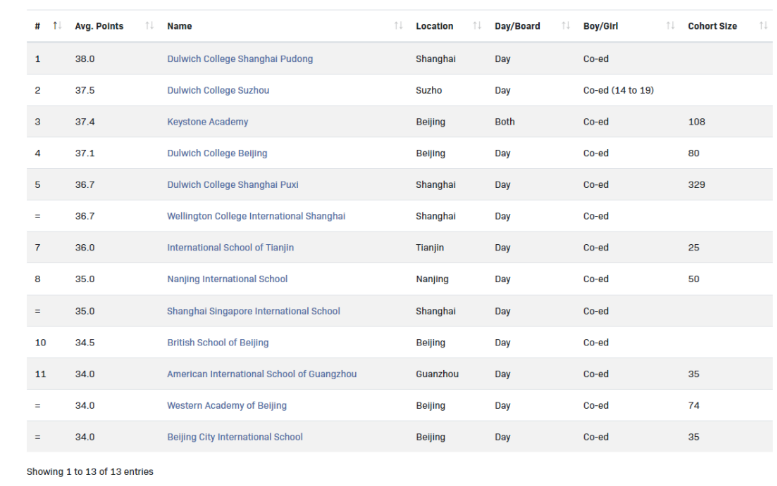Open Beijing City International School link
Viewport: 777px width, 486px height.
click(x=234, y=437)
